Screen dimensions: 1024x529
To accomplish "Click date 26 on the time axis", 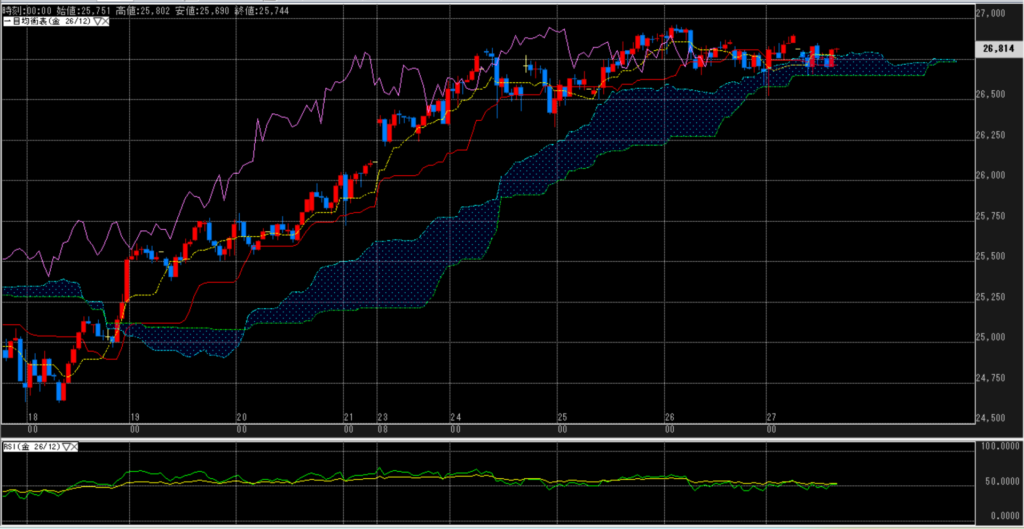I will 669,418.
